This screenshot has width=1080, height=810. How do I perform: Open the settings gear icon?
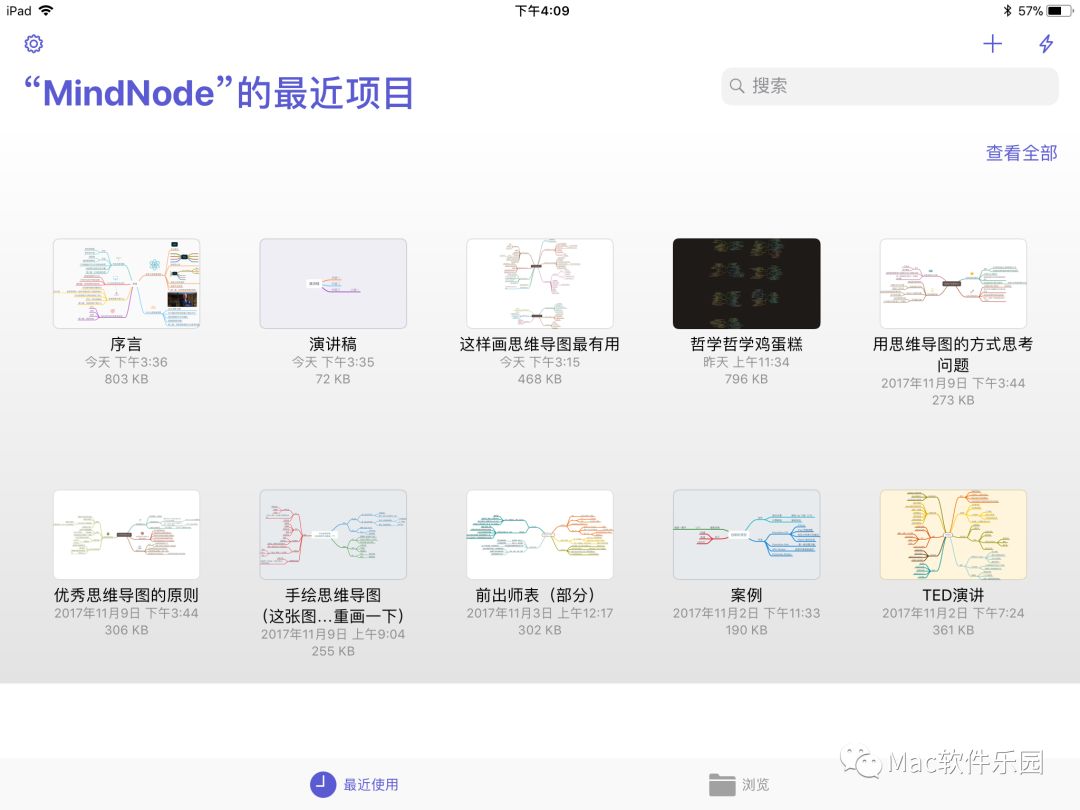[34, 44]
